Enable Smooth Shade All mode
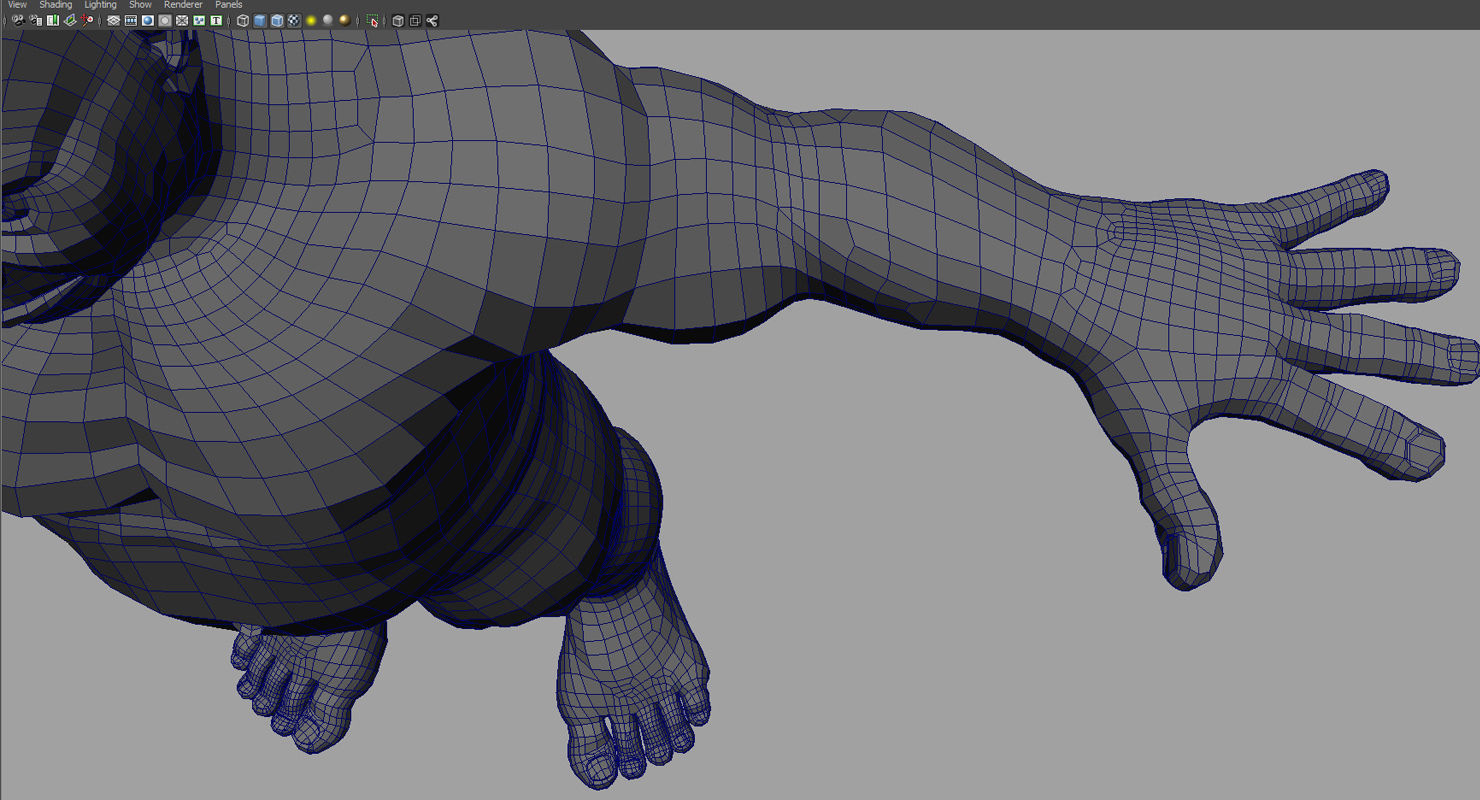This screenshot has width=1480, height=800. (260, 20)
